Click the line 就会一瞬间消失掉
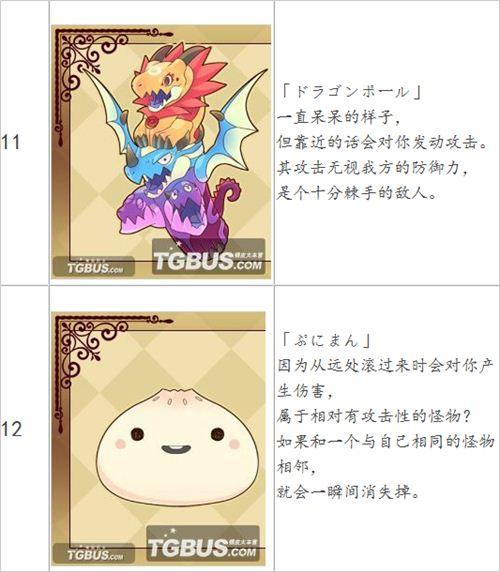 point(348,492)
